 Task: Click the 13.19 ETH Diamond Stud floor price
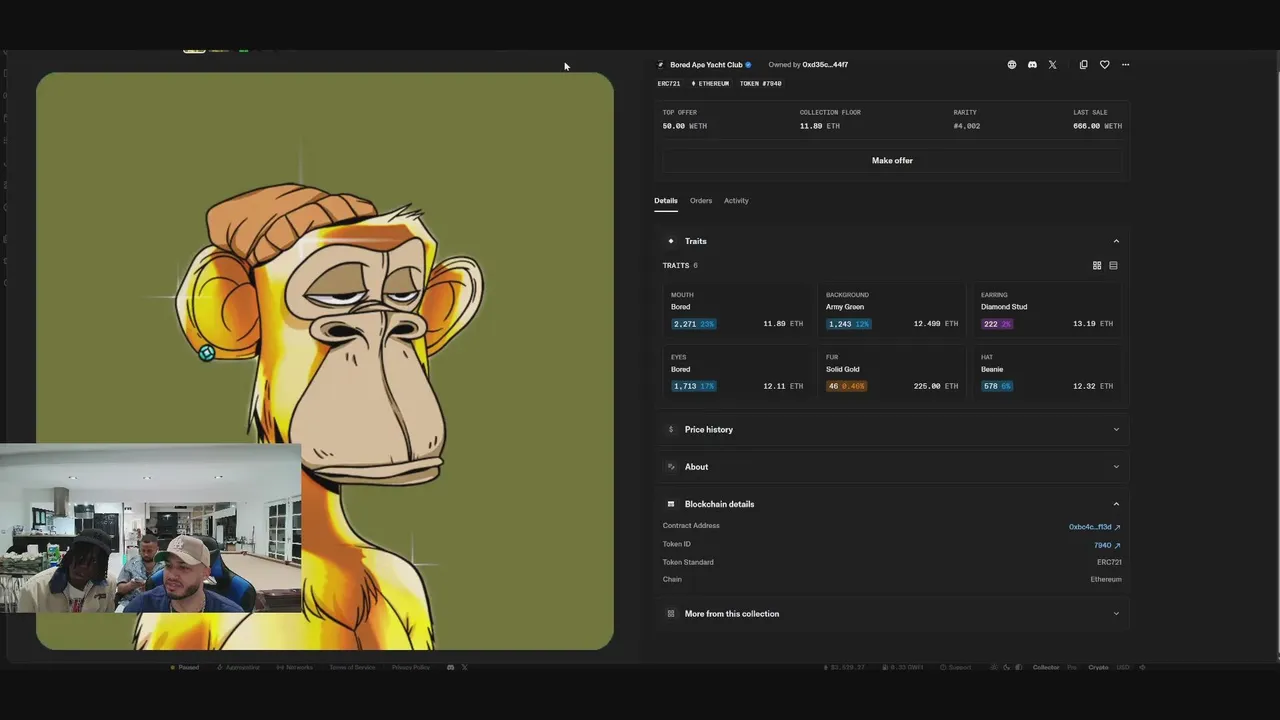pyautogui.click(x=1092, y=324)
